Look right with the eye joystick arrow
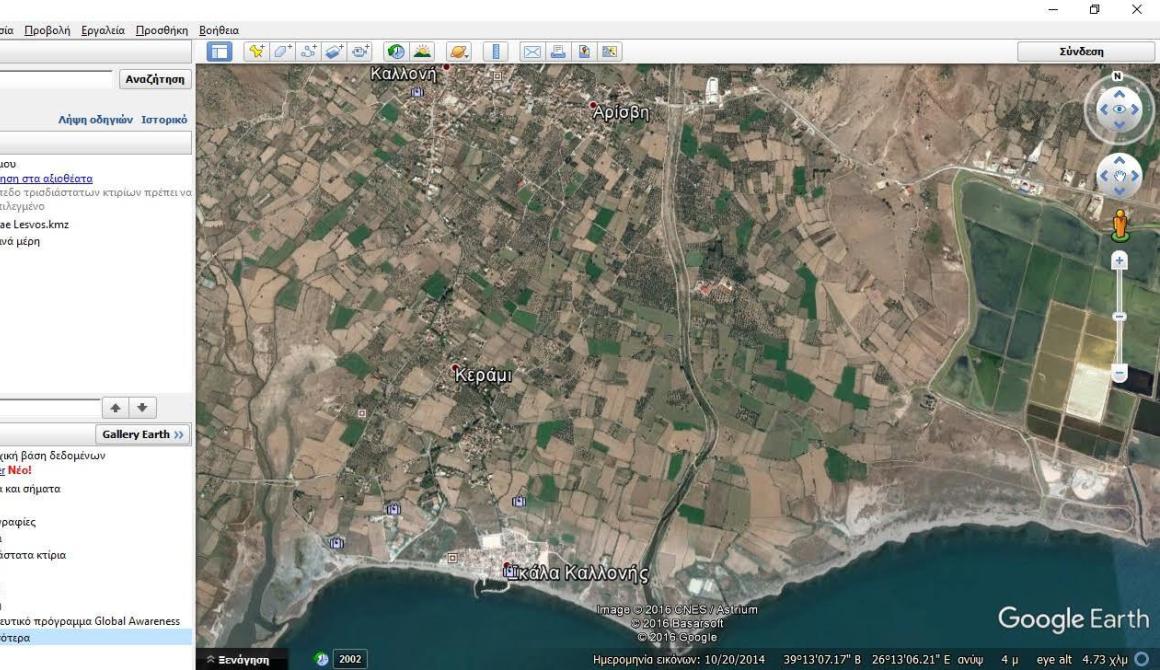 1135,109
